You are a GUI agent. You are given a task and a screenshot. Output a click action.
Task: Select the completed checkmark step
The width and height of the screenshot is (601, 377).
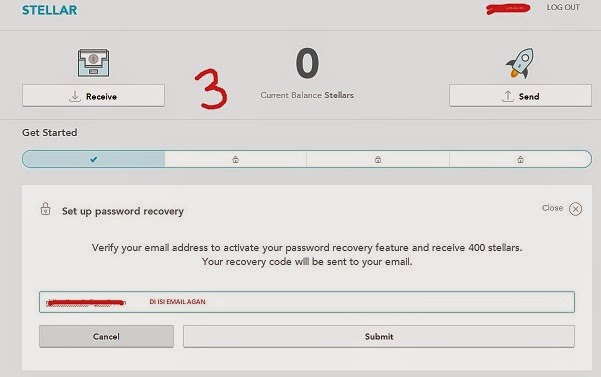pos(94,159)
